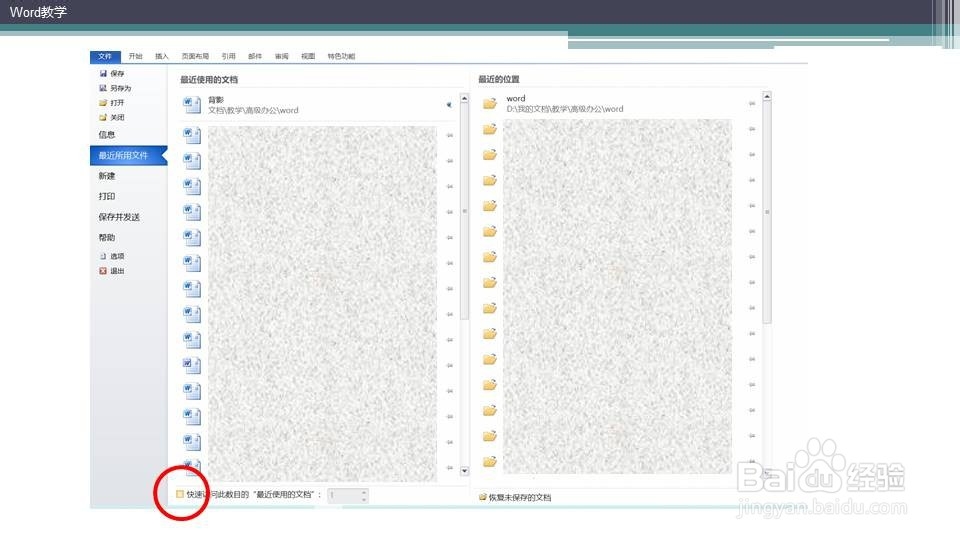Click the Word教学 slide title
This screenshot has height=540, width=960.
[x=38, y=12]
